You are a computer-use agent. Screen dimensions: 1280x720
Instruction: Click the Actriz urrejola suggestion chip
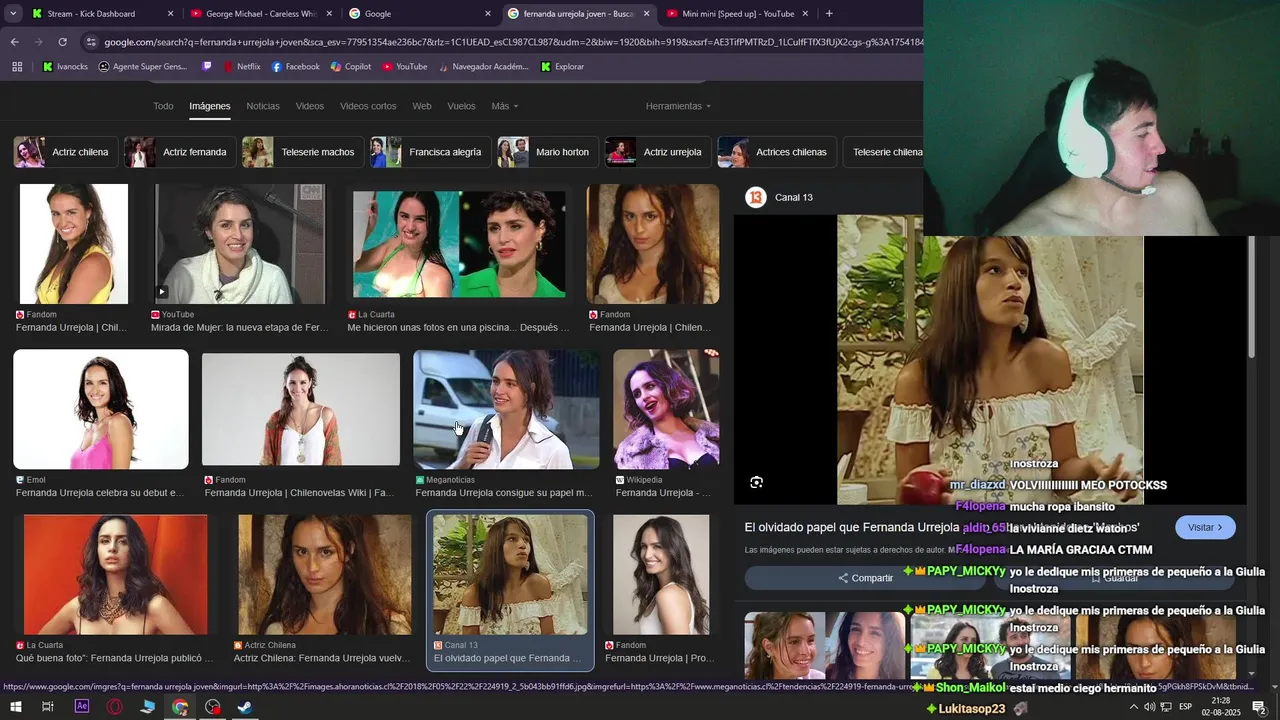coord(657,152)
